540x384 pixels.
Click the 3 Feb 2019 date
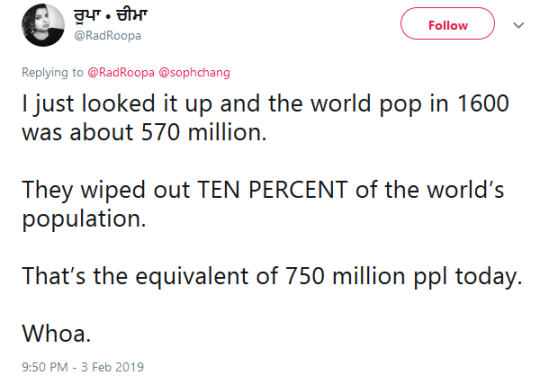point(112,367)
